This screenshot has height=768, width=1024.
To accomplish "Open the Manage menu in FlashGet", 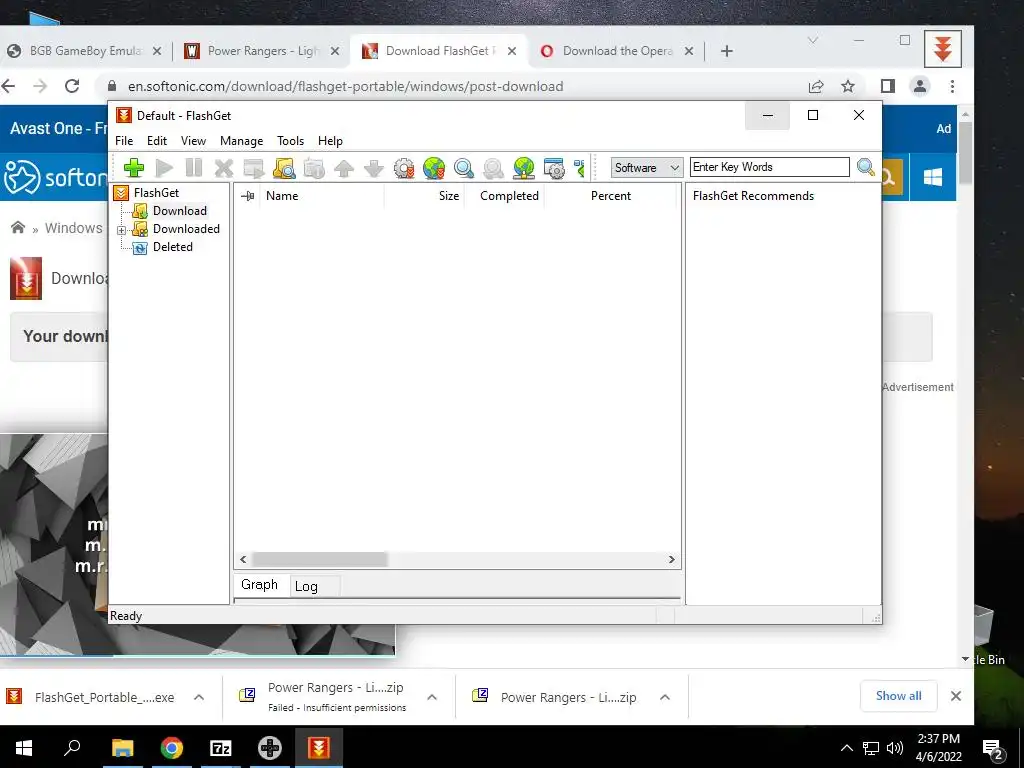I will tap(242, 140).
